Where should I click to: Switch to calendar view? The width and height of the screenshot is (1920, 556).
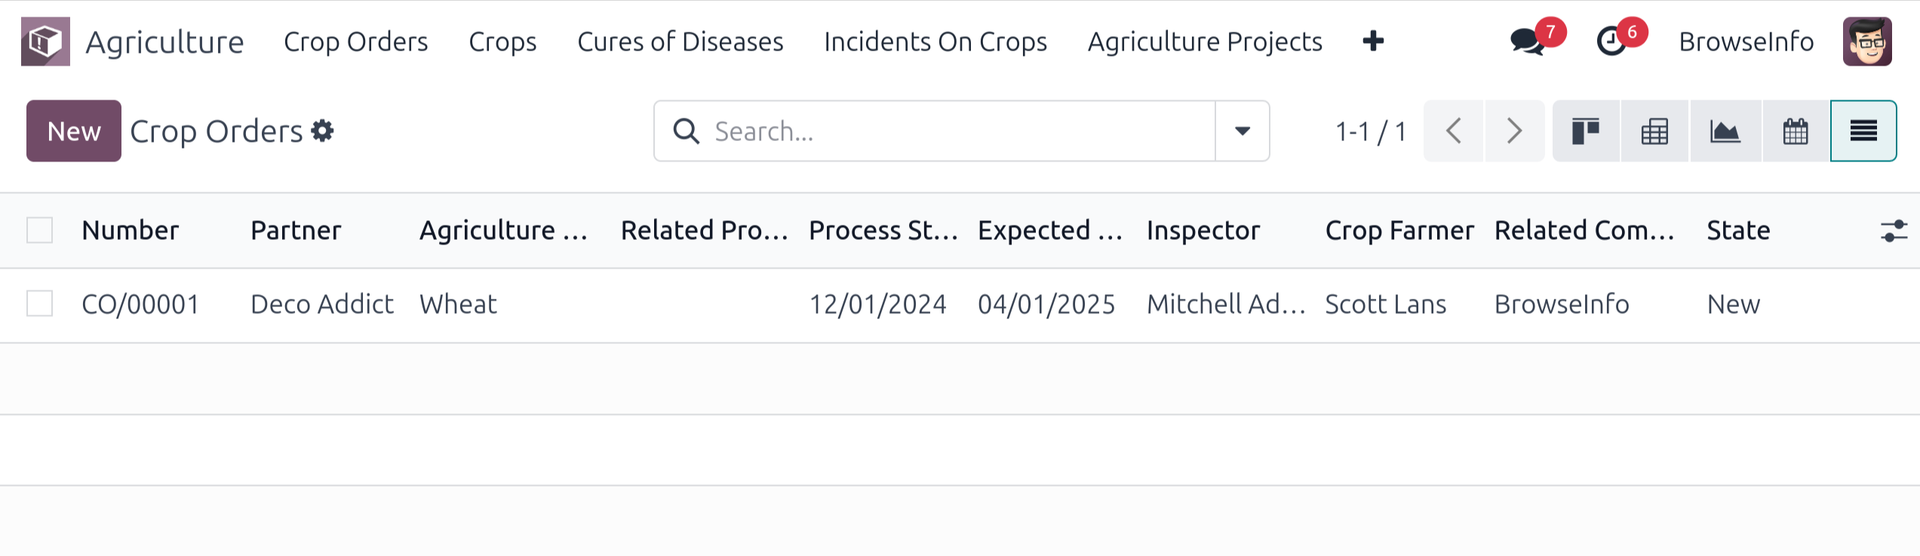[x=1795, y=131]
